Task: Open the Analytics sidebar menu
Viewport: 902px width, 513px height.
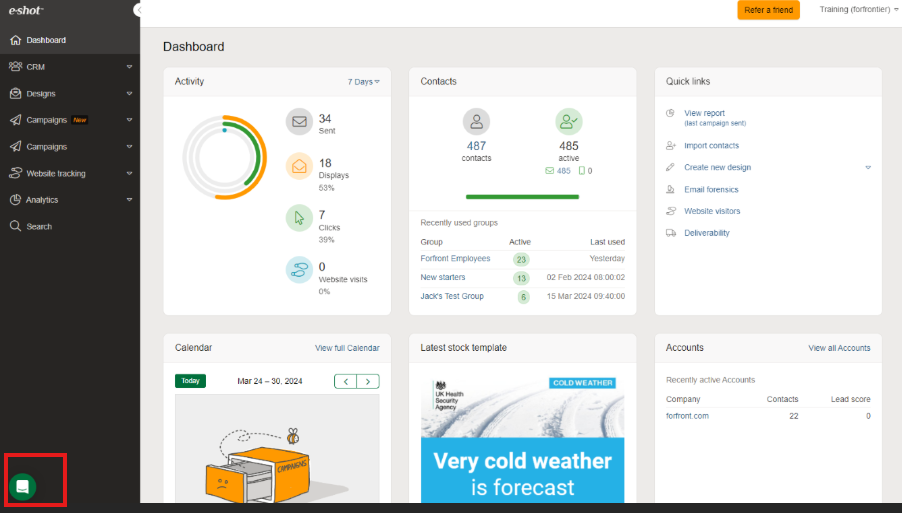Action: coord(42,200)
